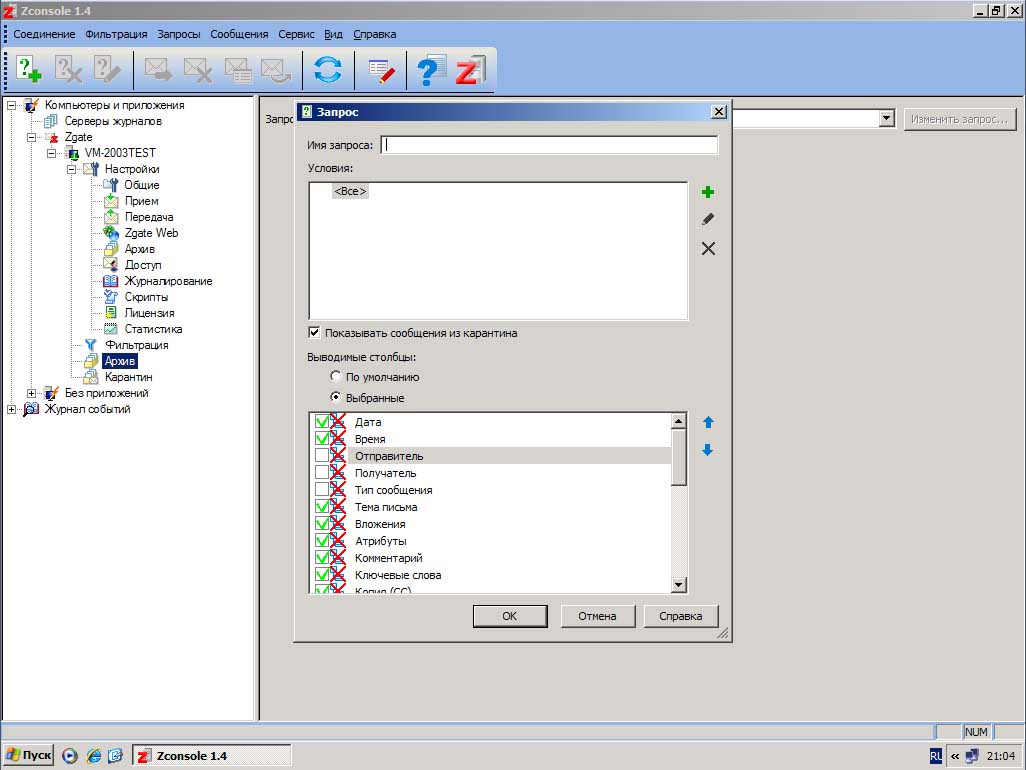This screenshot has height=770, width=1026.
Task: Select <Все> condition entry
Action: coord(350,191)
